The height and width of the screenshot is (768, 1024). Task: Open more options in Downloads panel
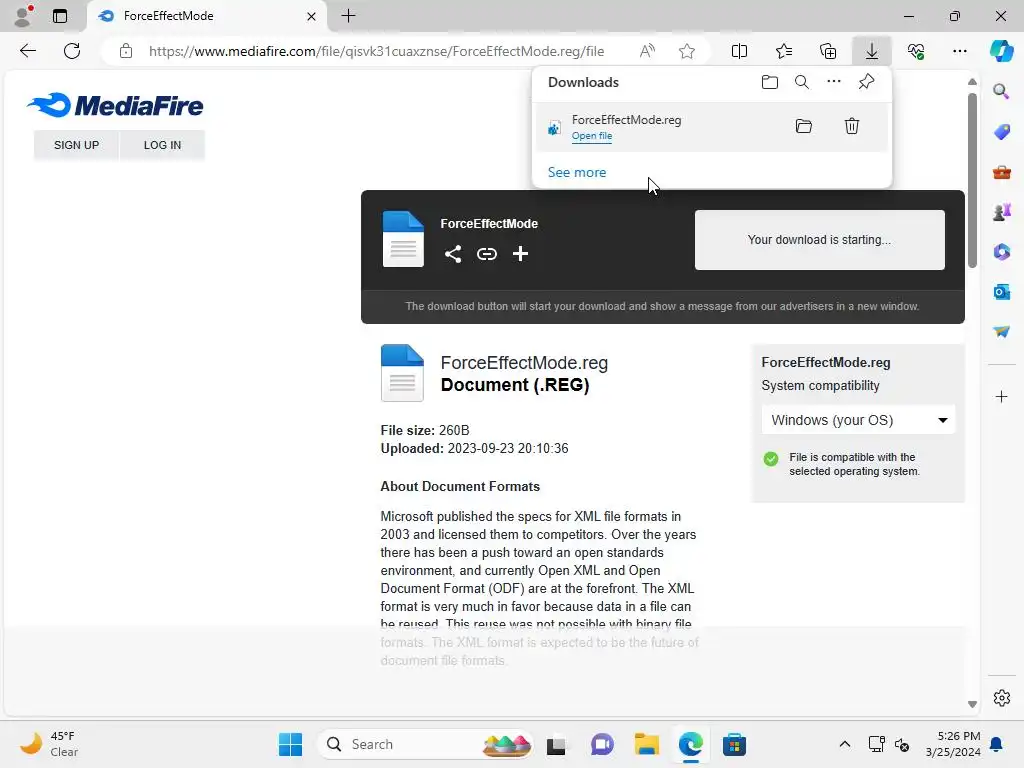[833, 82]
